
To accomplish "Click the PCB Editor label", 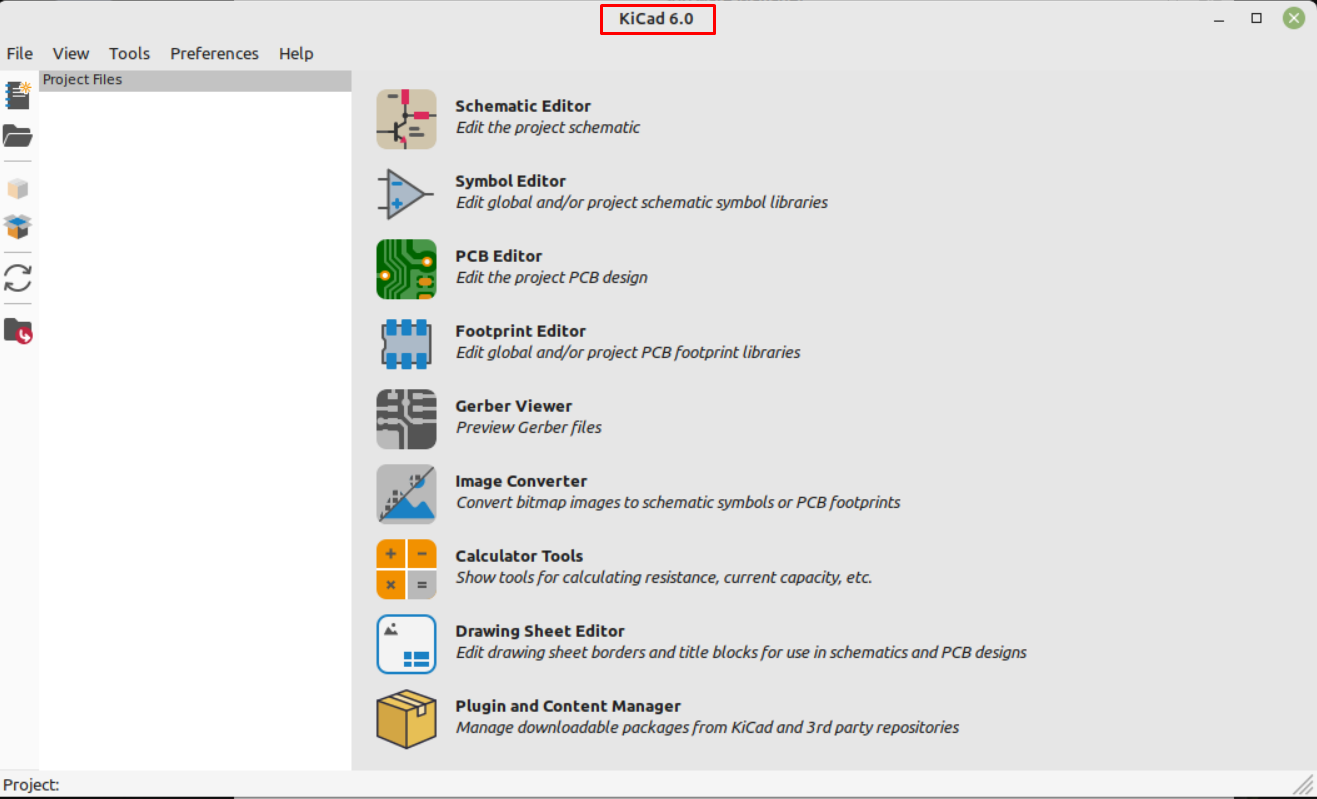I will [498, 256].
